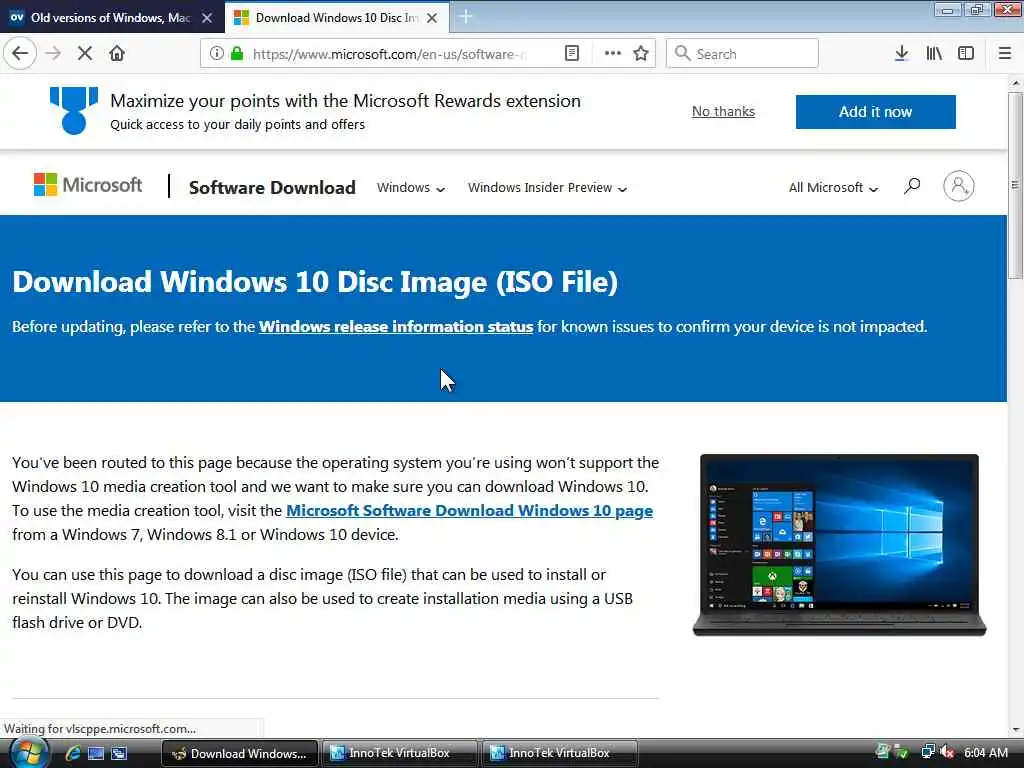Open second InnoTek VirtualBox taskbar button
This screenshot has height=768, width=1024.
[559, 754]
